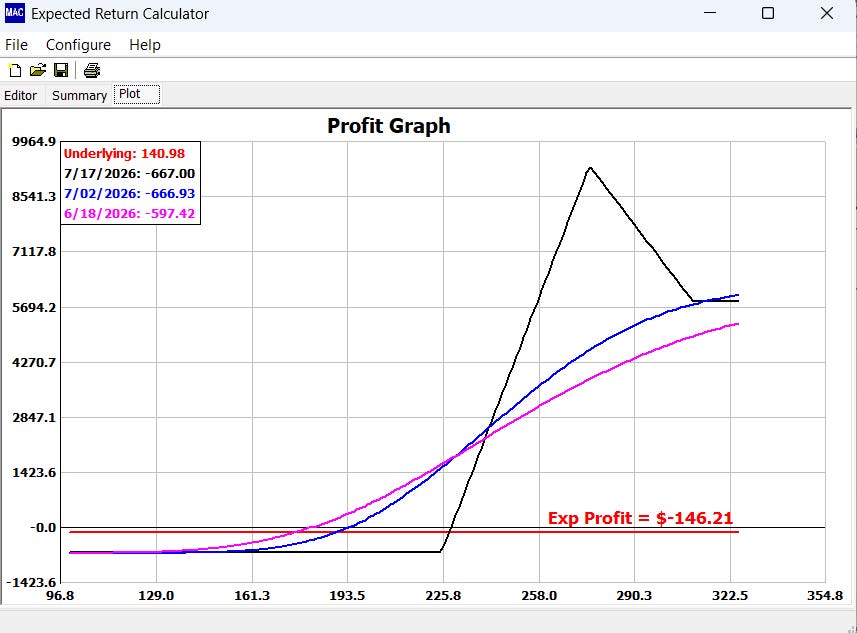857x633 pixels.
Task: Click the 354.8 x-axis label
Action: [825, 595]
